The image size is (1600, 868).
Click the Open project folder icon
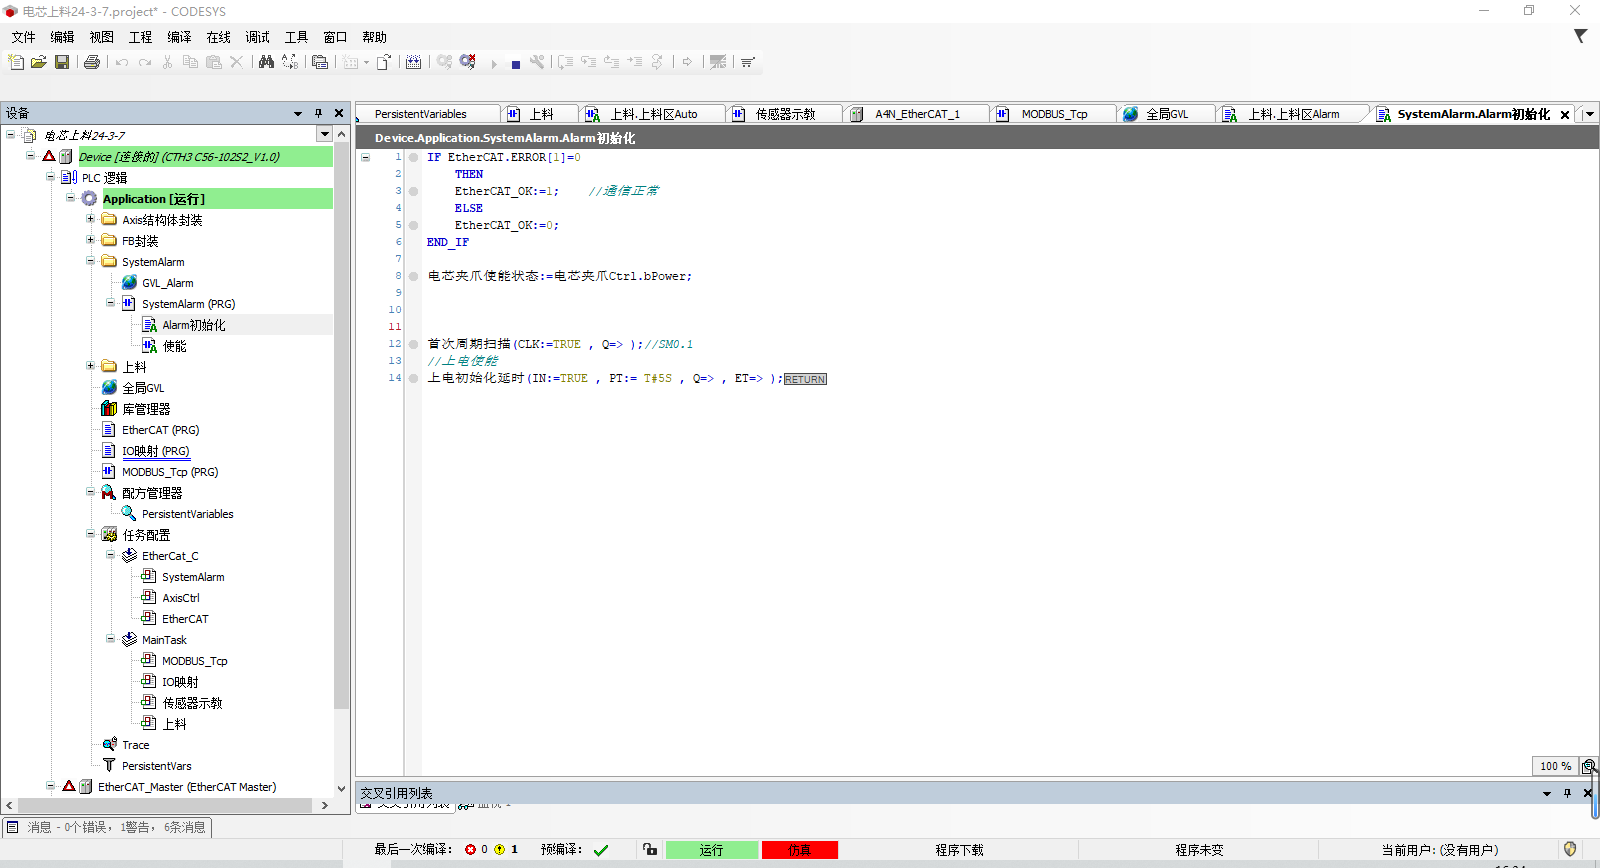pyautogui.click(x=39, y=62)
